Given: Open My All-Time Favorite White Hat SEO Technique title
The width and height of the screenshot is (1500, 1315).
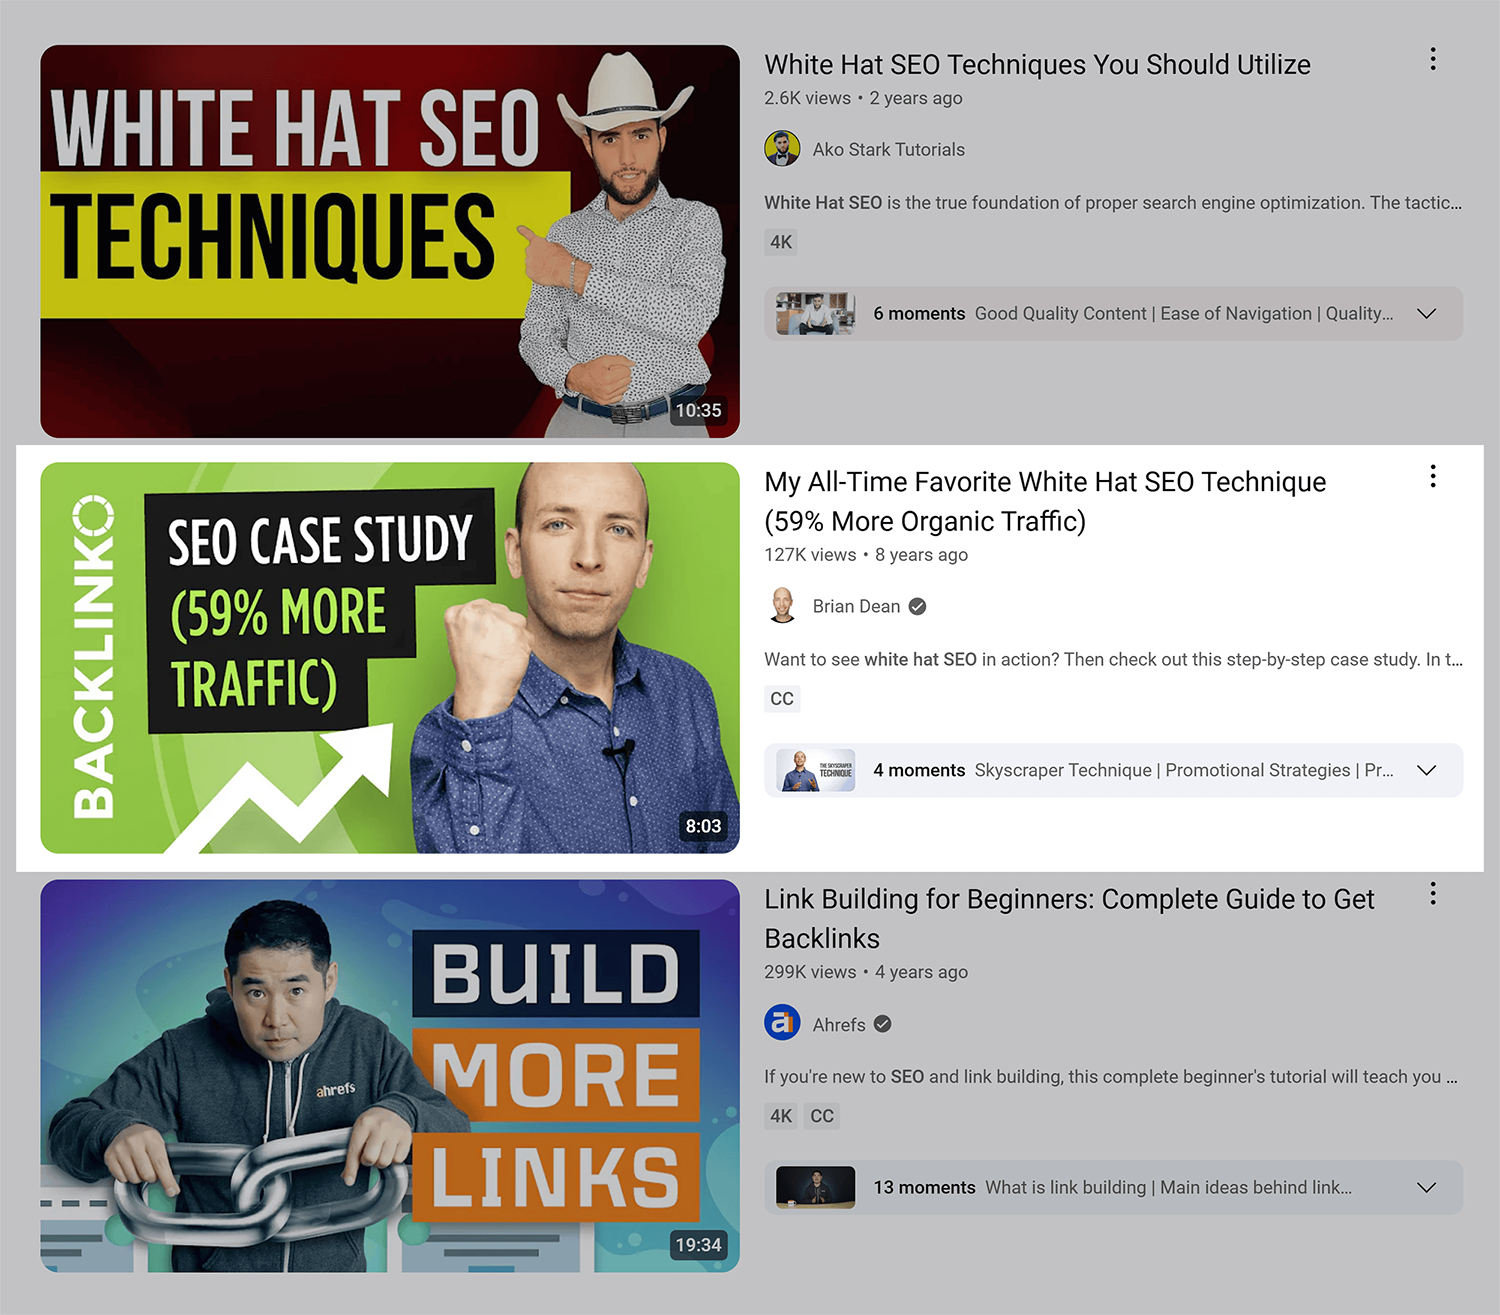Looking at the screenshot, I should 1045,501.
